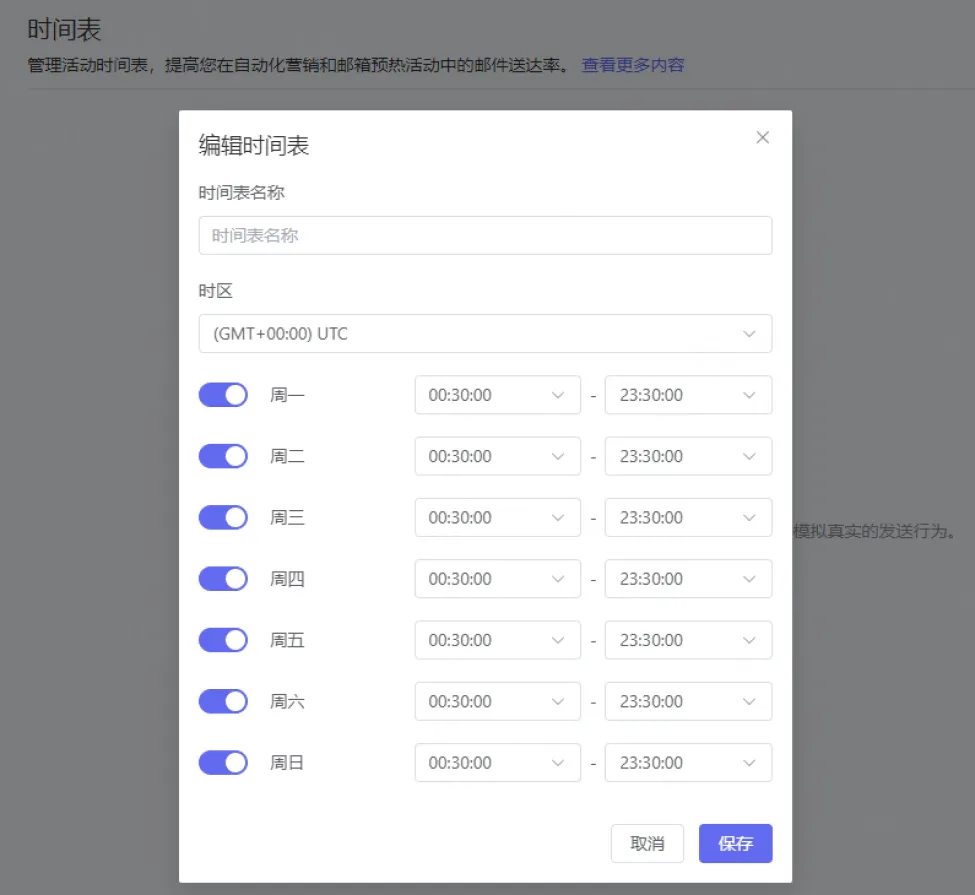The width and height of the screenshot is (975, 895).
Task: Turn off the 周三 toggle
Action: [223, 518]
